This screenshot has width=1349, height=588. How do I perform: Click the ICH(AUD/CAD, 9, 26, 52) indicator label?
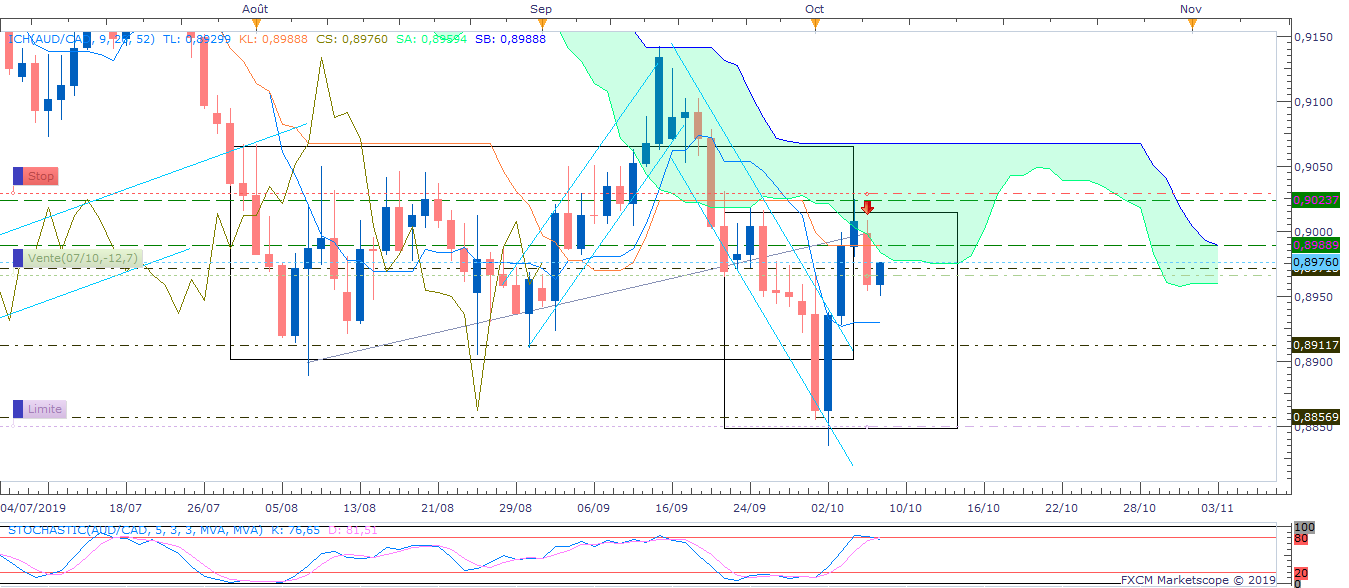tap(80, 39)
